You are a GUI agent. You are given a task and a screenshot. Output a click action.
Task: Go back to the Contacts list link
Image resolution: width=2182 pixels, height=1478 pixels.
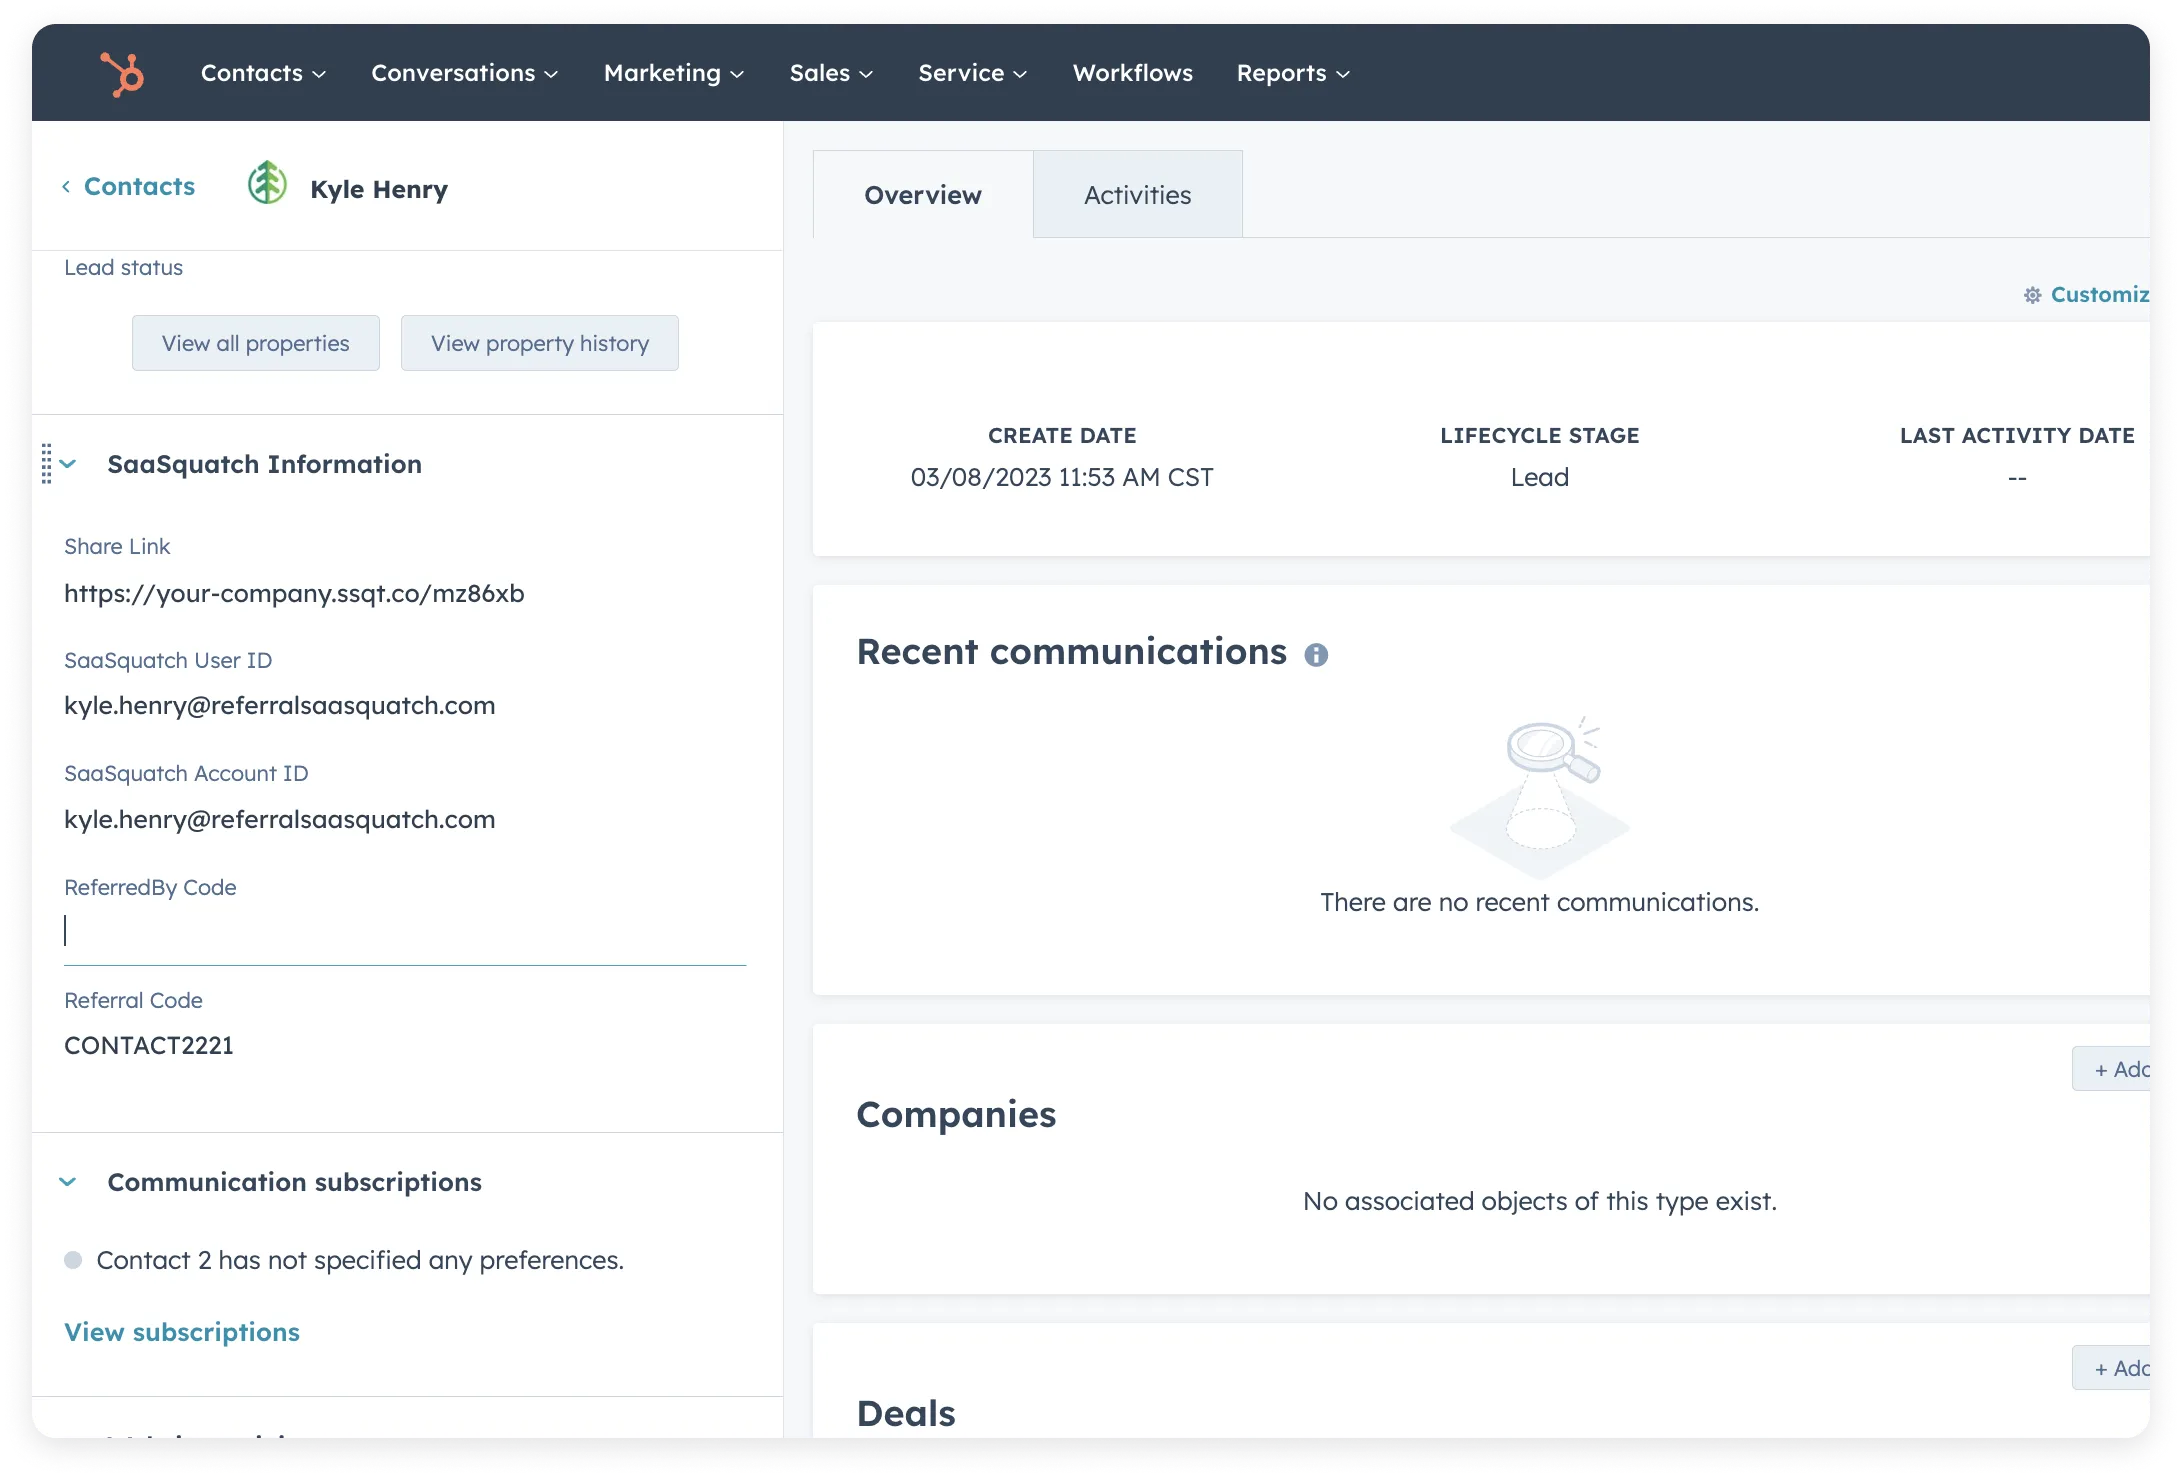pos(139,187)
